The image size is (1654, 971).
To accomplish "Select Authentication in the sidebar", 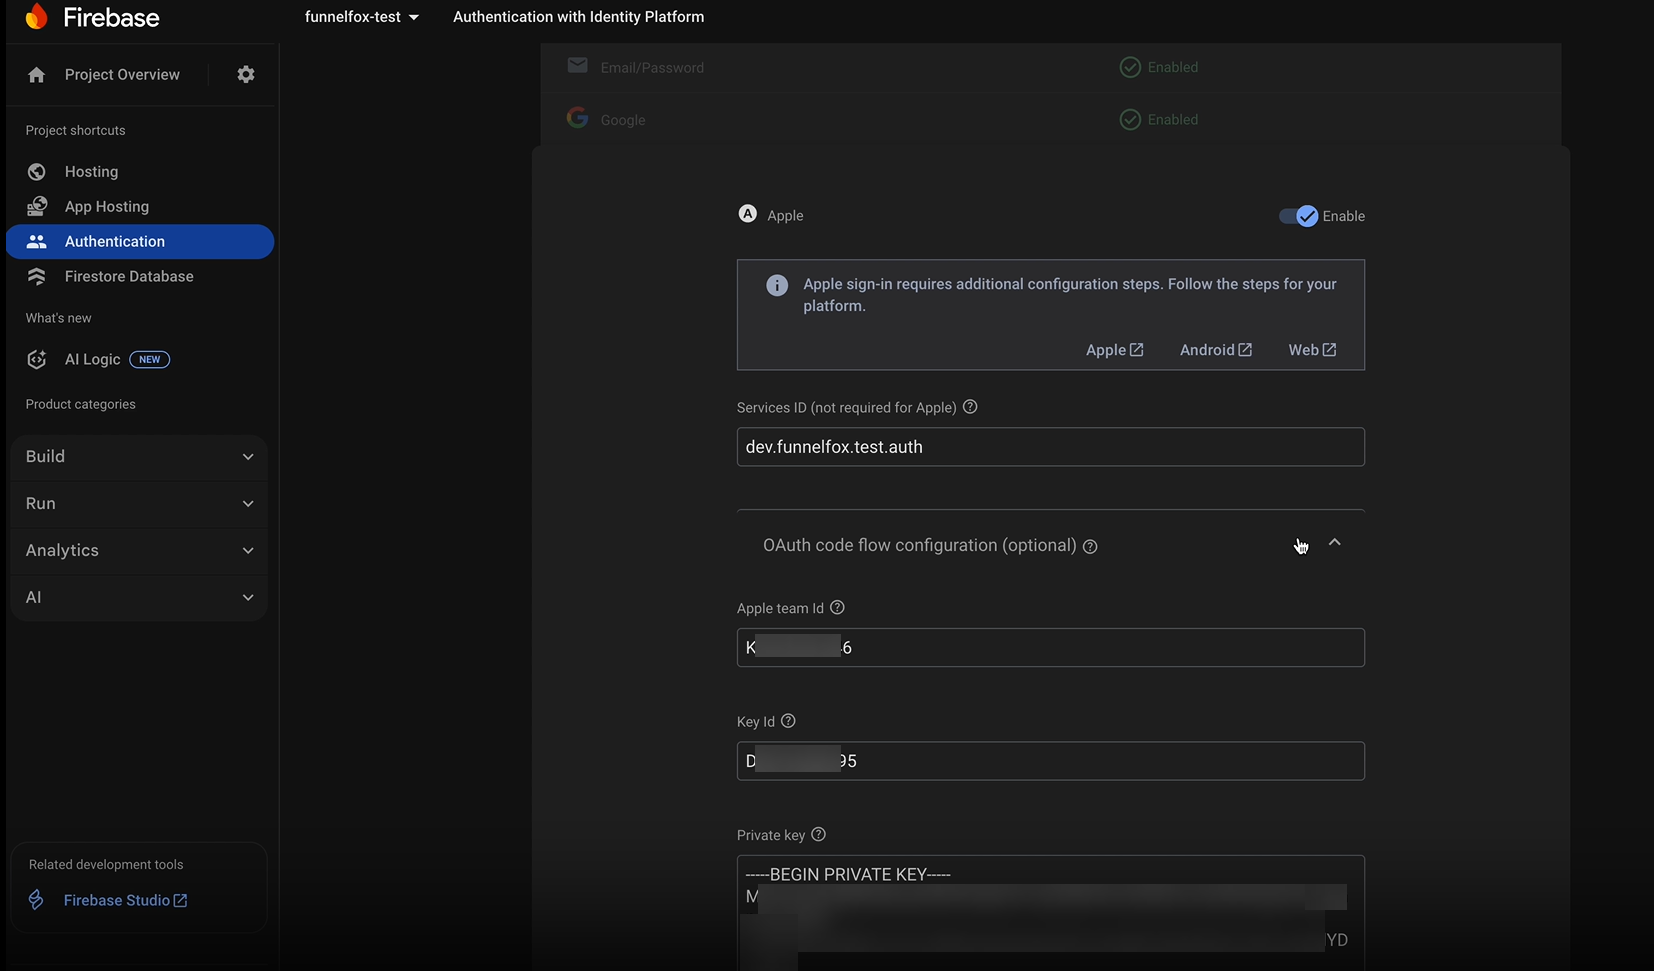I will point(140,241).
